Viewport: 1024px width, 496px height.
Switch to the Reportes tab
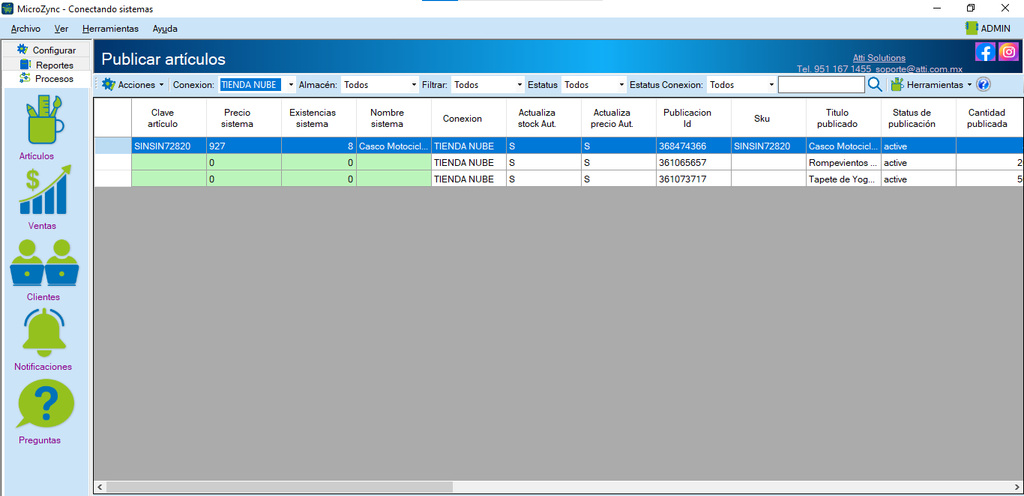pyautogui.click(x=46, y=65)
